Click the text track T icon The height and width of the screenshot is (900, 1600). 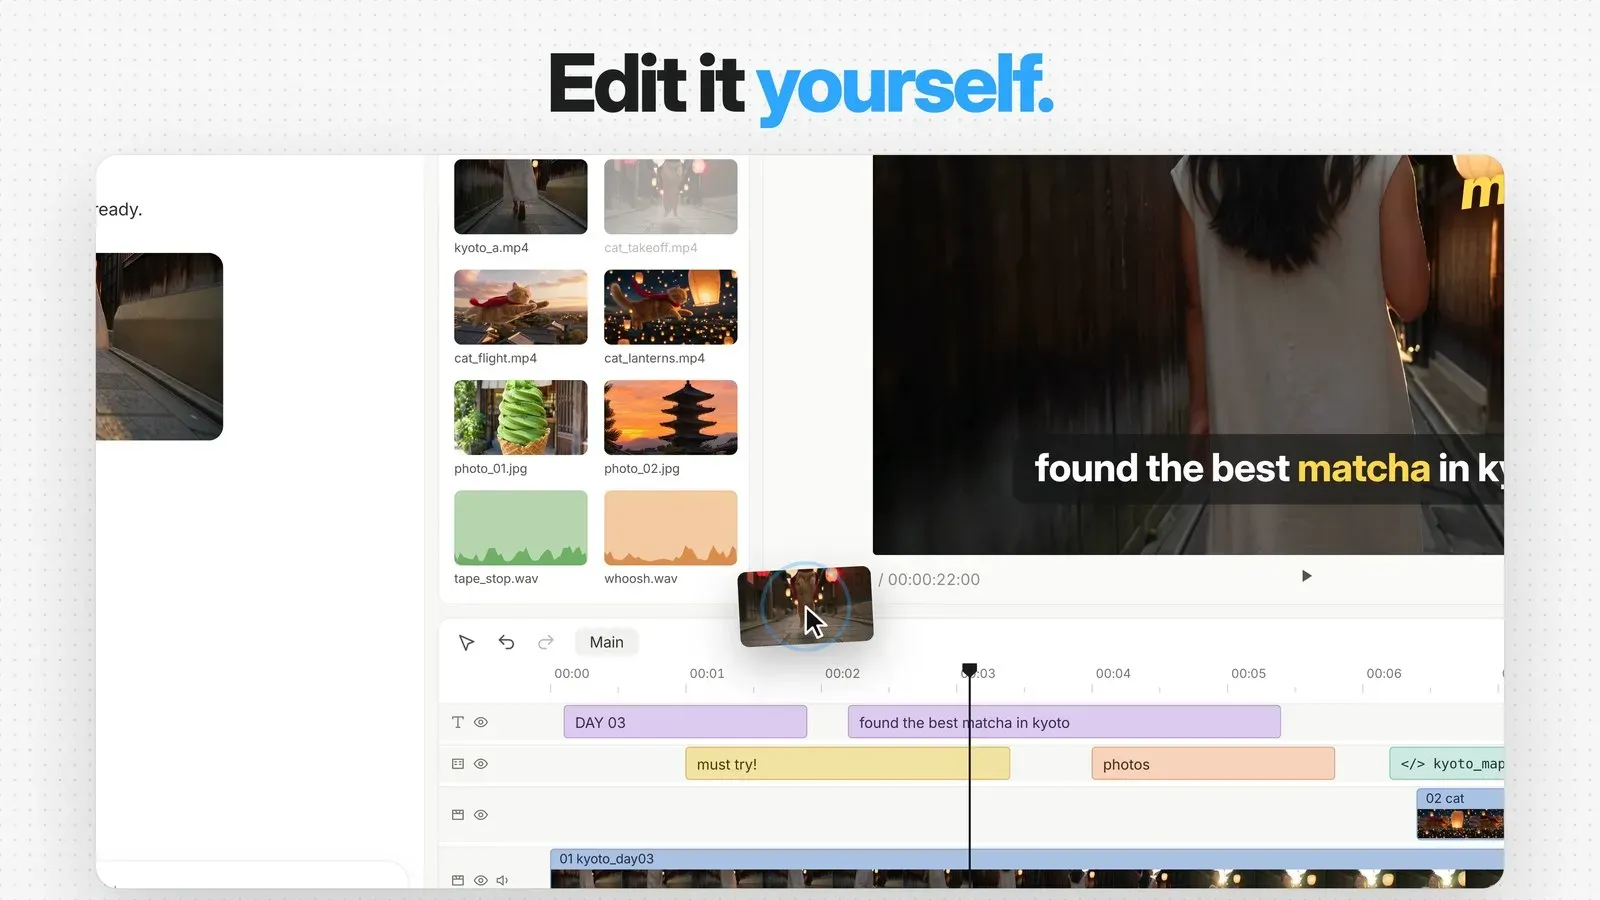click(x=458, y=722)
